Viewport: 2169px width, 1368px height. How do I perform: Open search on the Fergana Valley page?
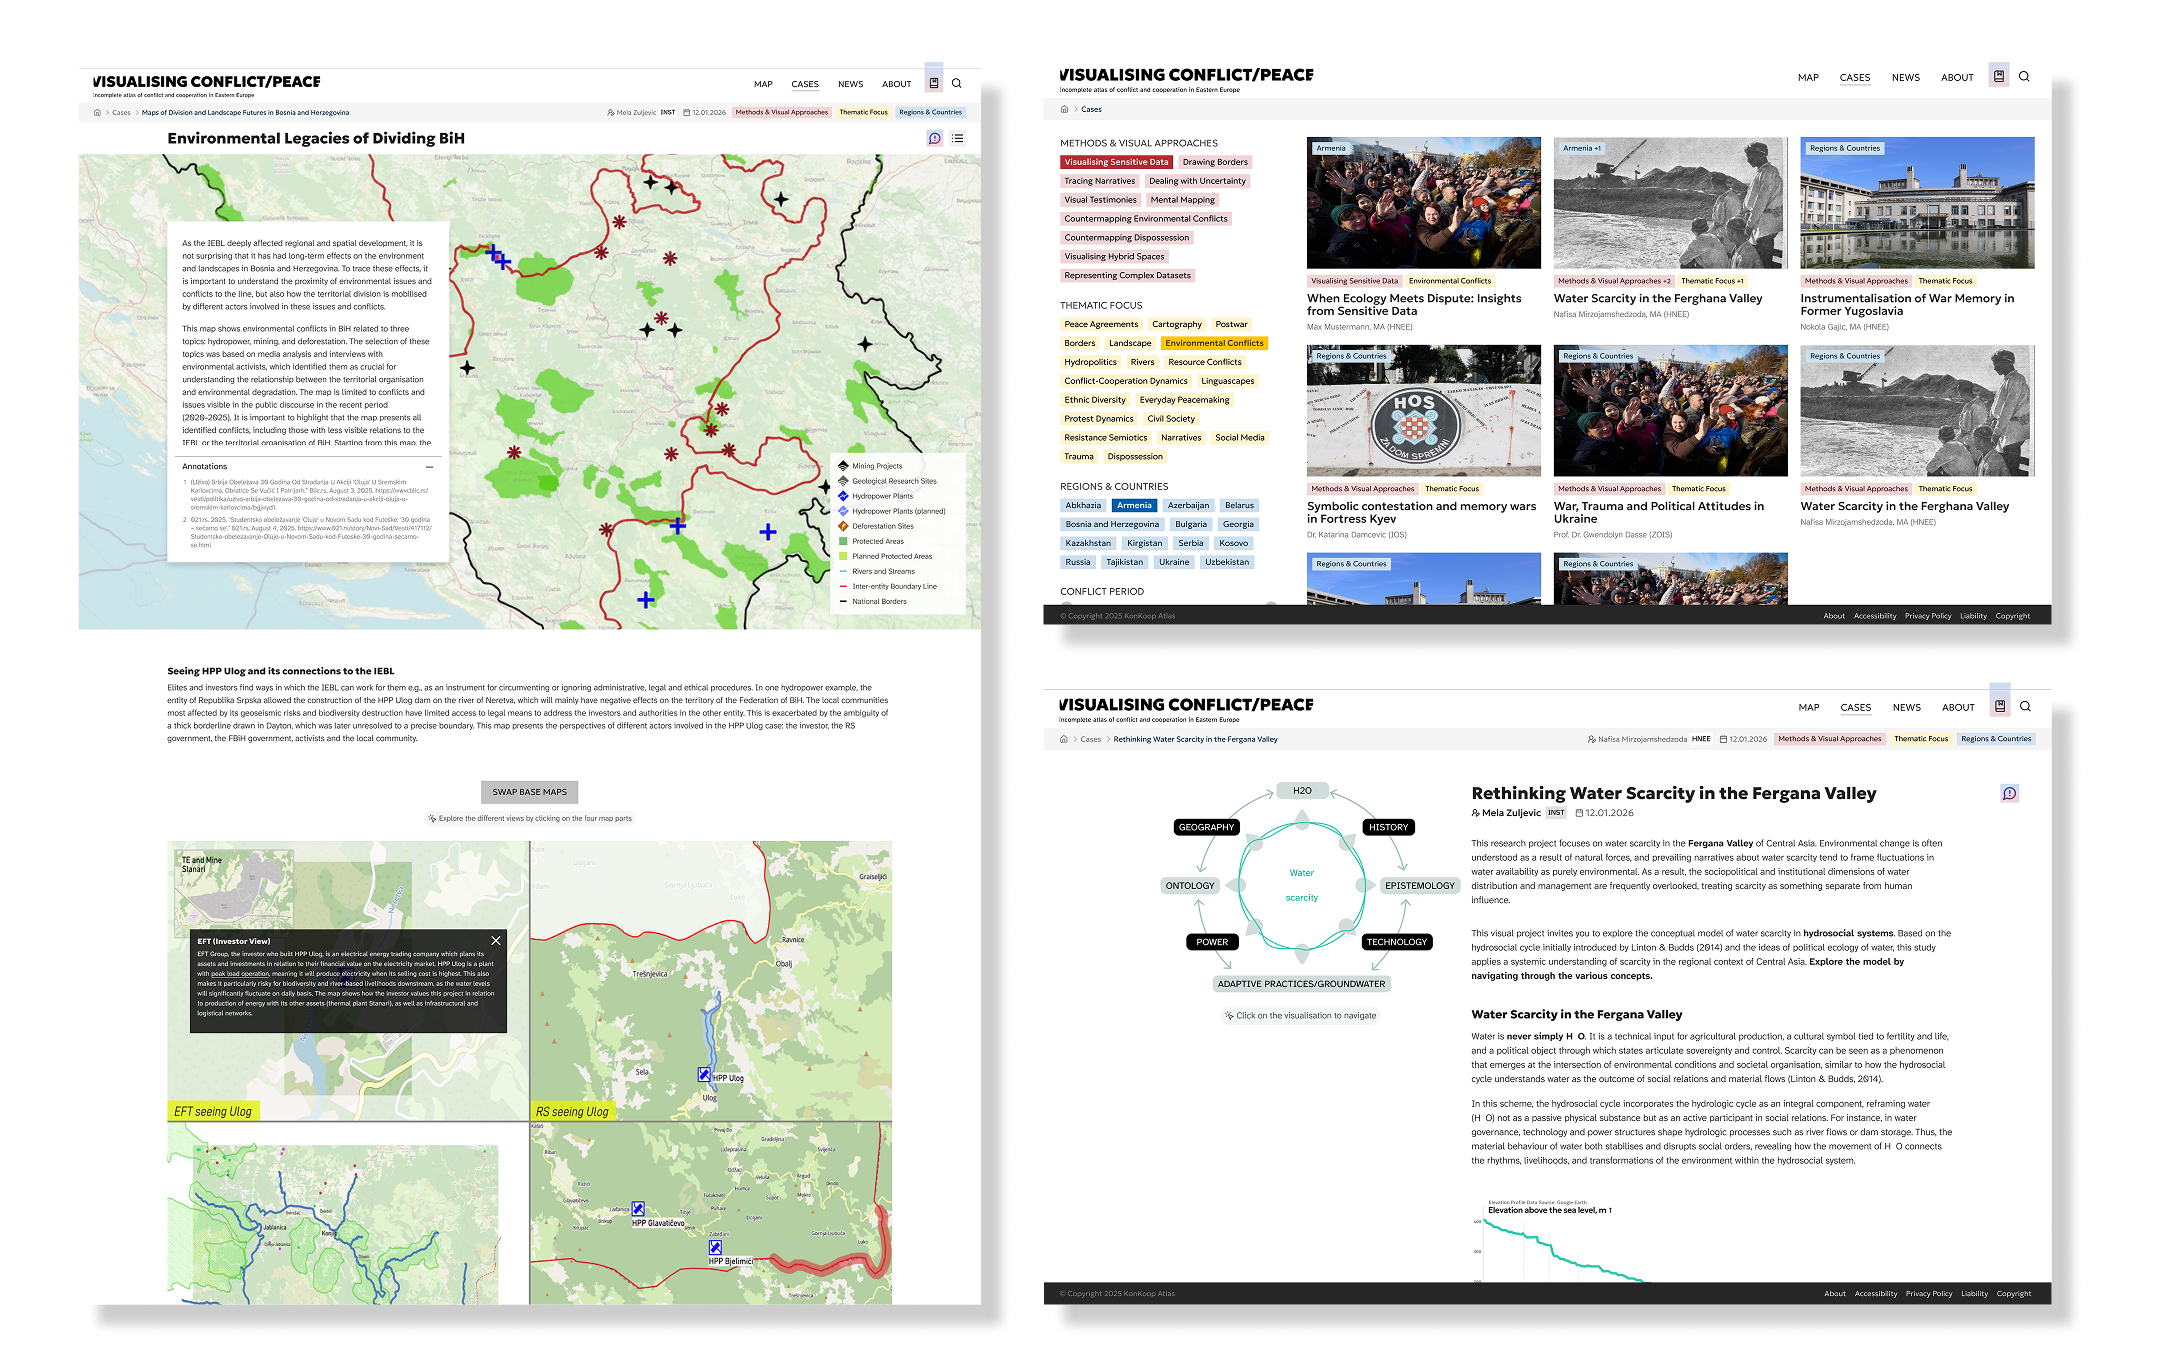tap(2025, 706)
